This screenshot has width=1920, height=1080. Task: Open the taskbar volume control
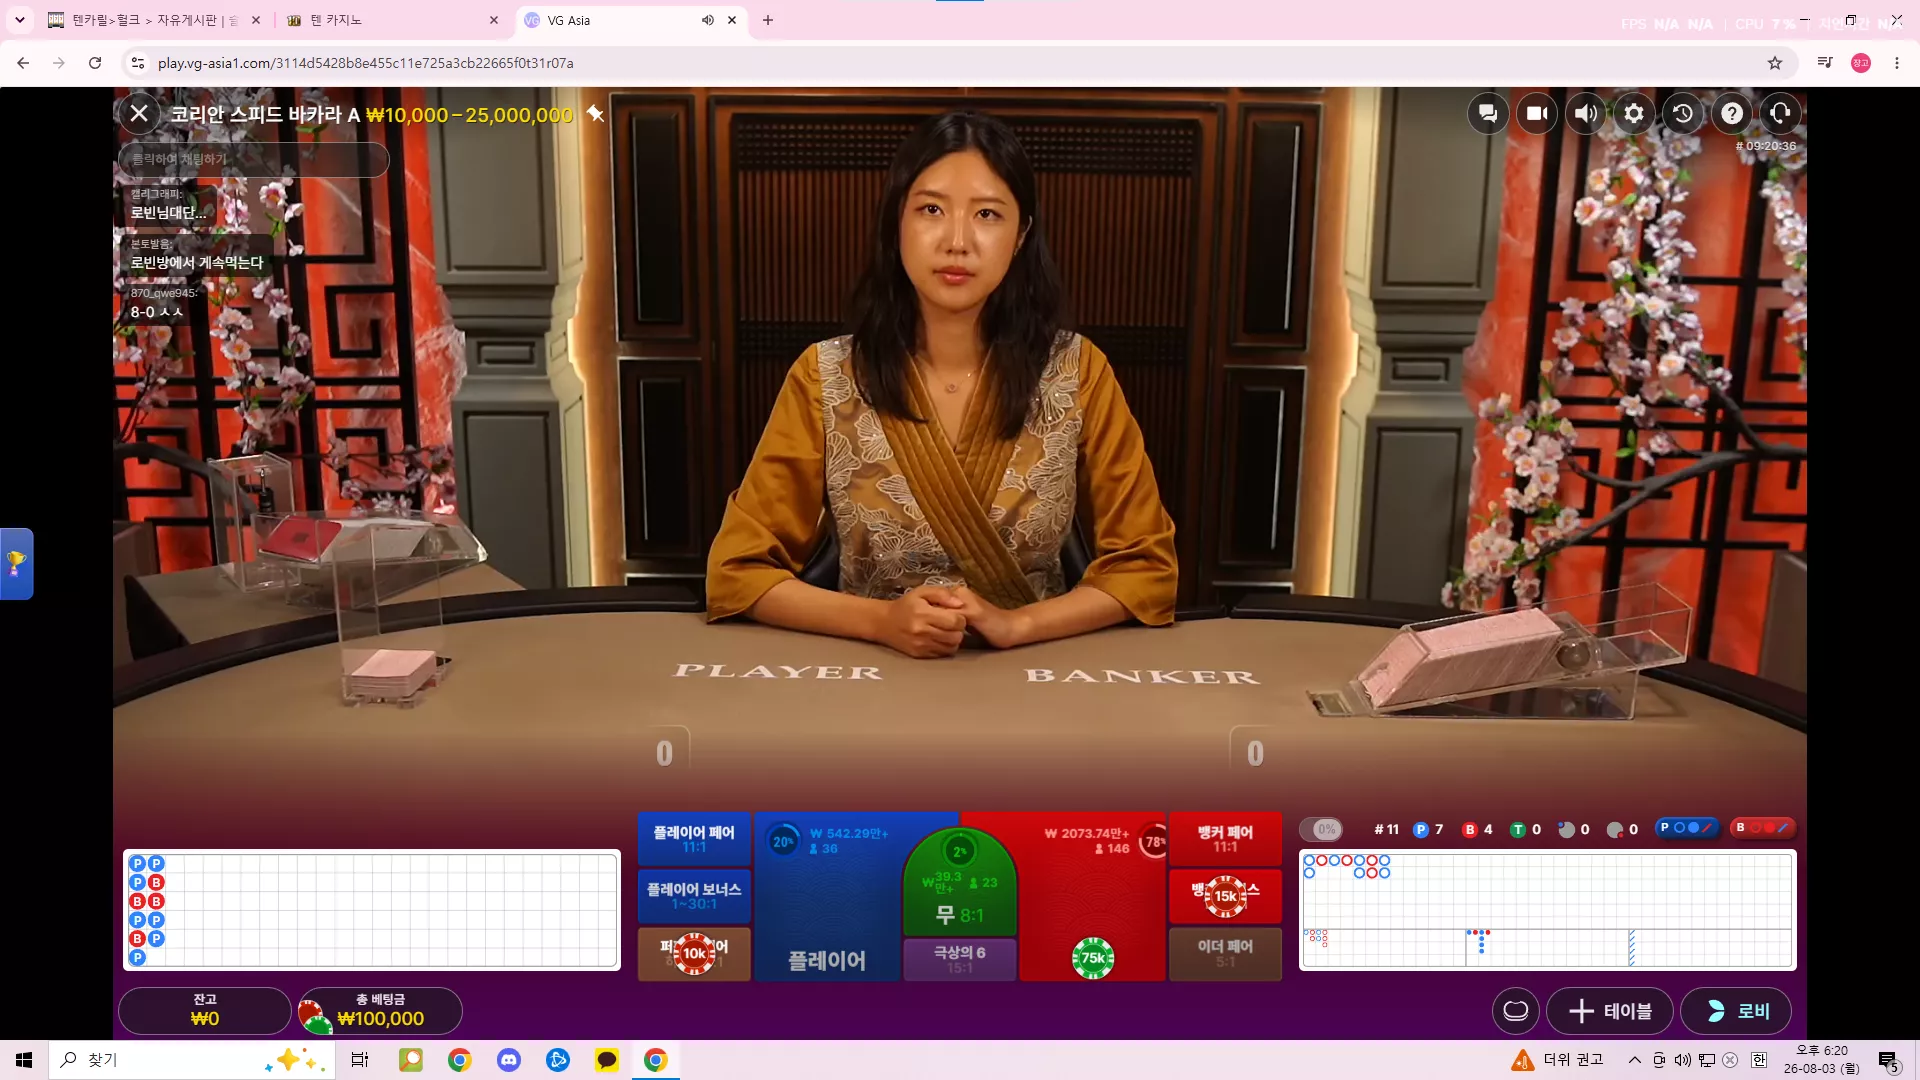1683,1060
